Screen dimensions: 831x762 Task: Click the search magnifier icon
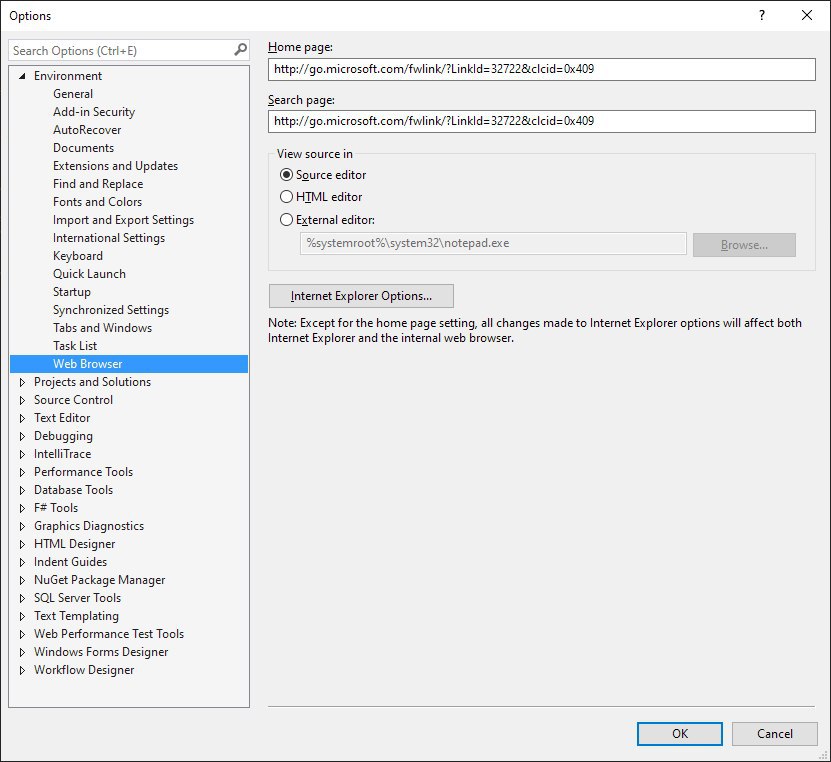(x=240, y=50)
